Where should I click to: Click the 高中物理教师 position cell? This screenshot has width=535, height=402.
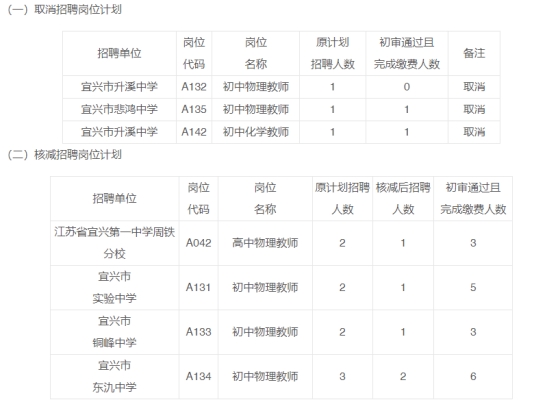[265, 243]
